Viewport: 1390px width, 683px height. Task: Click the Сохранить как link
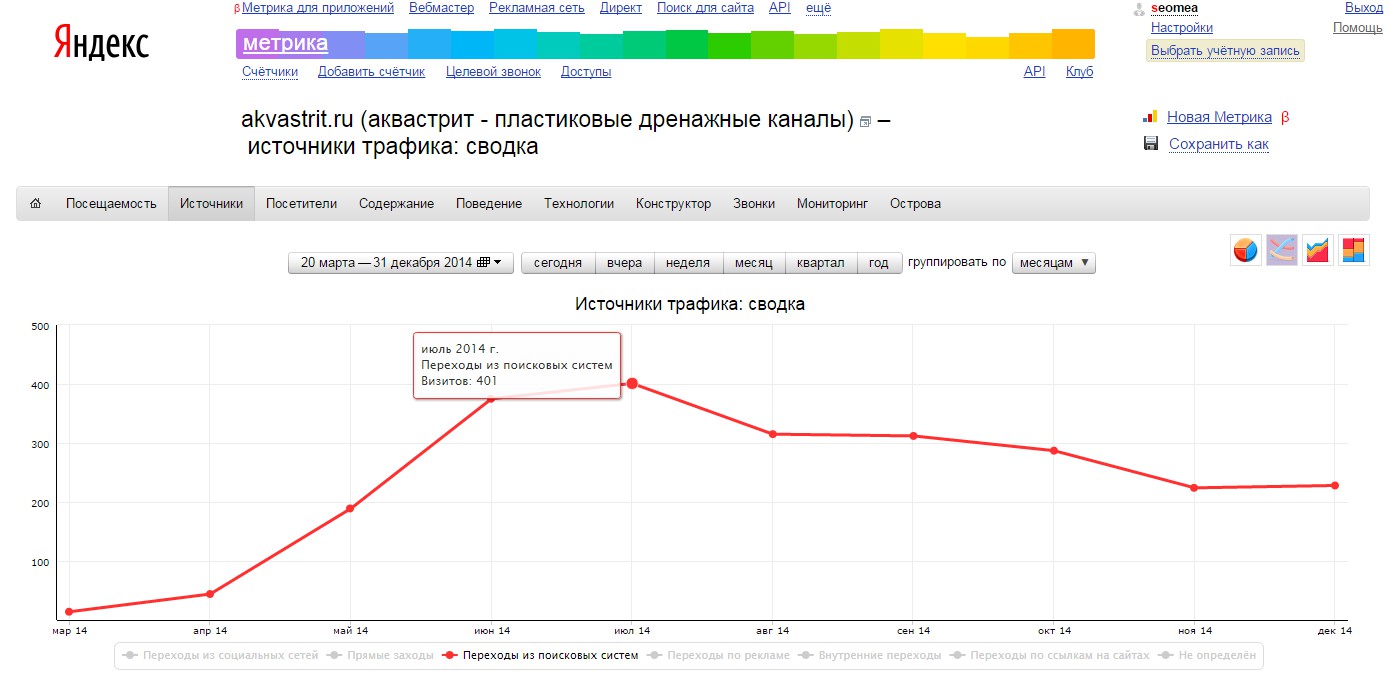1219,144
